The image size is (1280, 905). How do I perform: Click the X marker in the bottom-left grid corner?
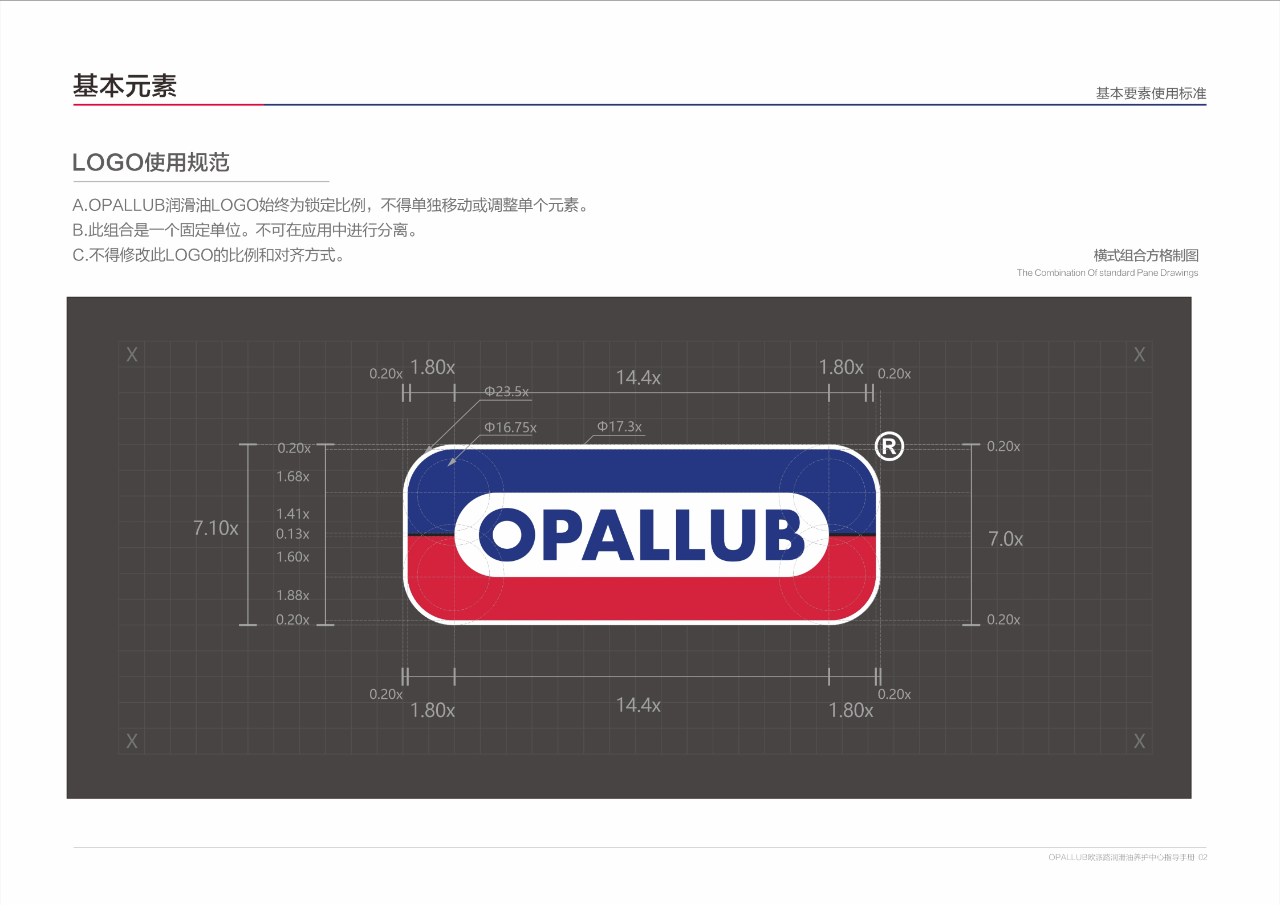coord(131,741)
